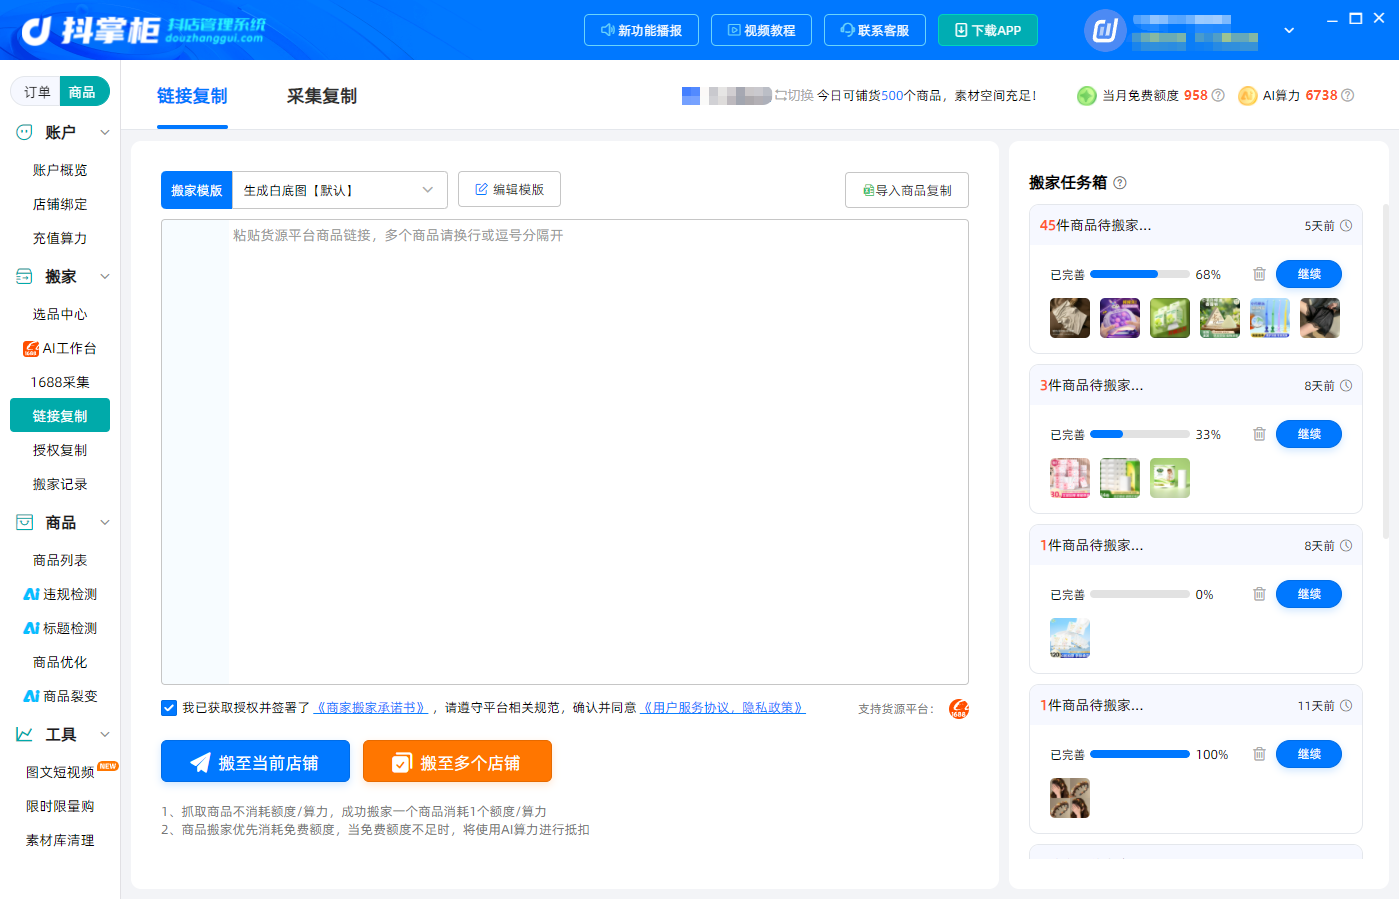Open the 《商家搬家承诺书》 link

371,708
